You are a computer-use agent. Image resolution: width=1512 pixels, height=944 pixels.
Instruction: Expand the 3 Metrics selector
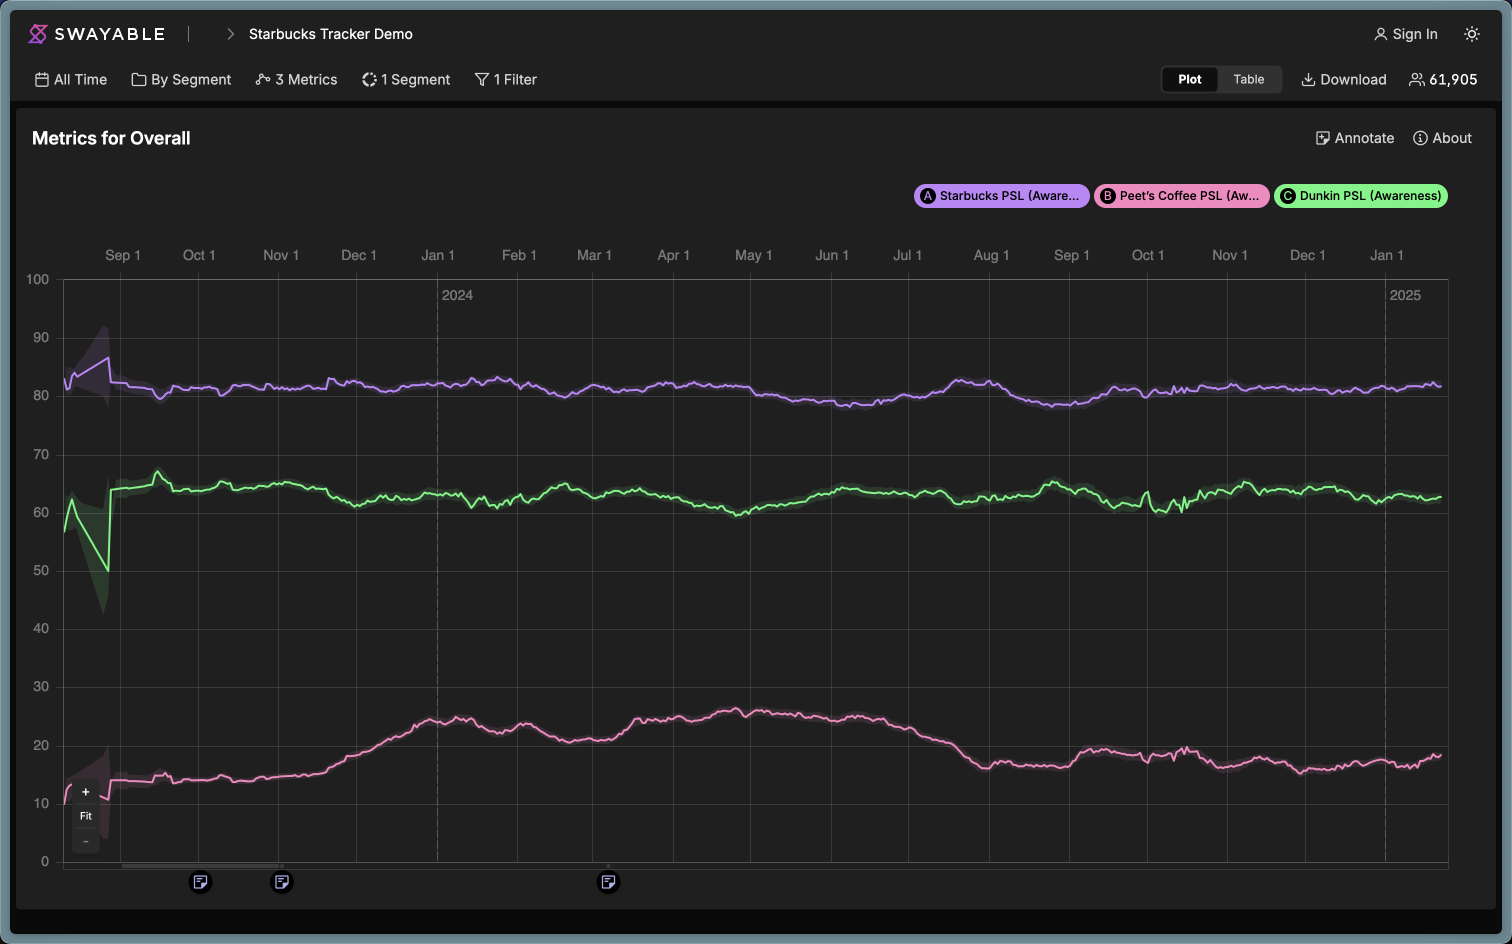click(x=296, y=80)
